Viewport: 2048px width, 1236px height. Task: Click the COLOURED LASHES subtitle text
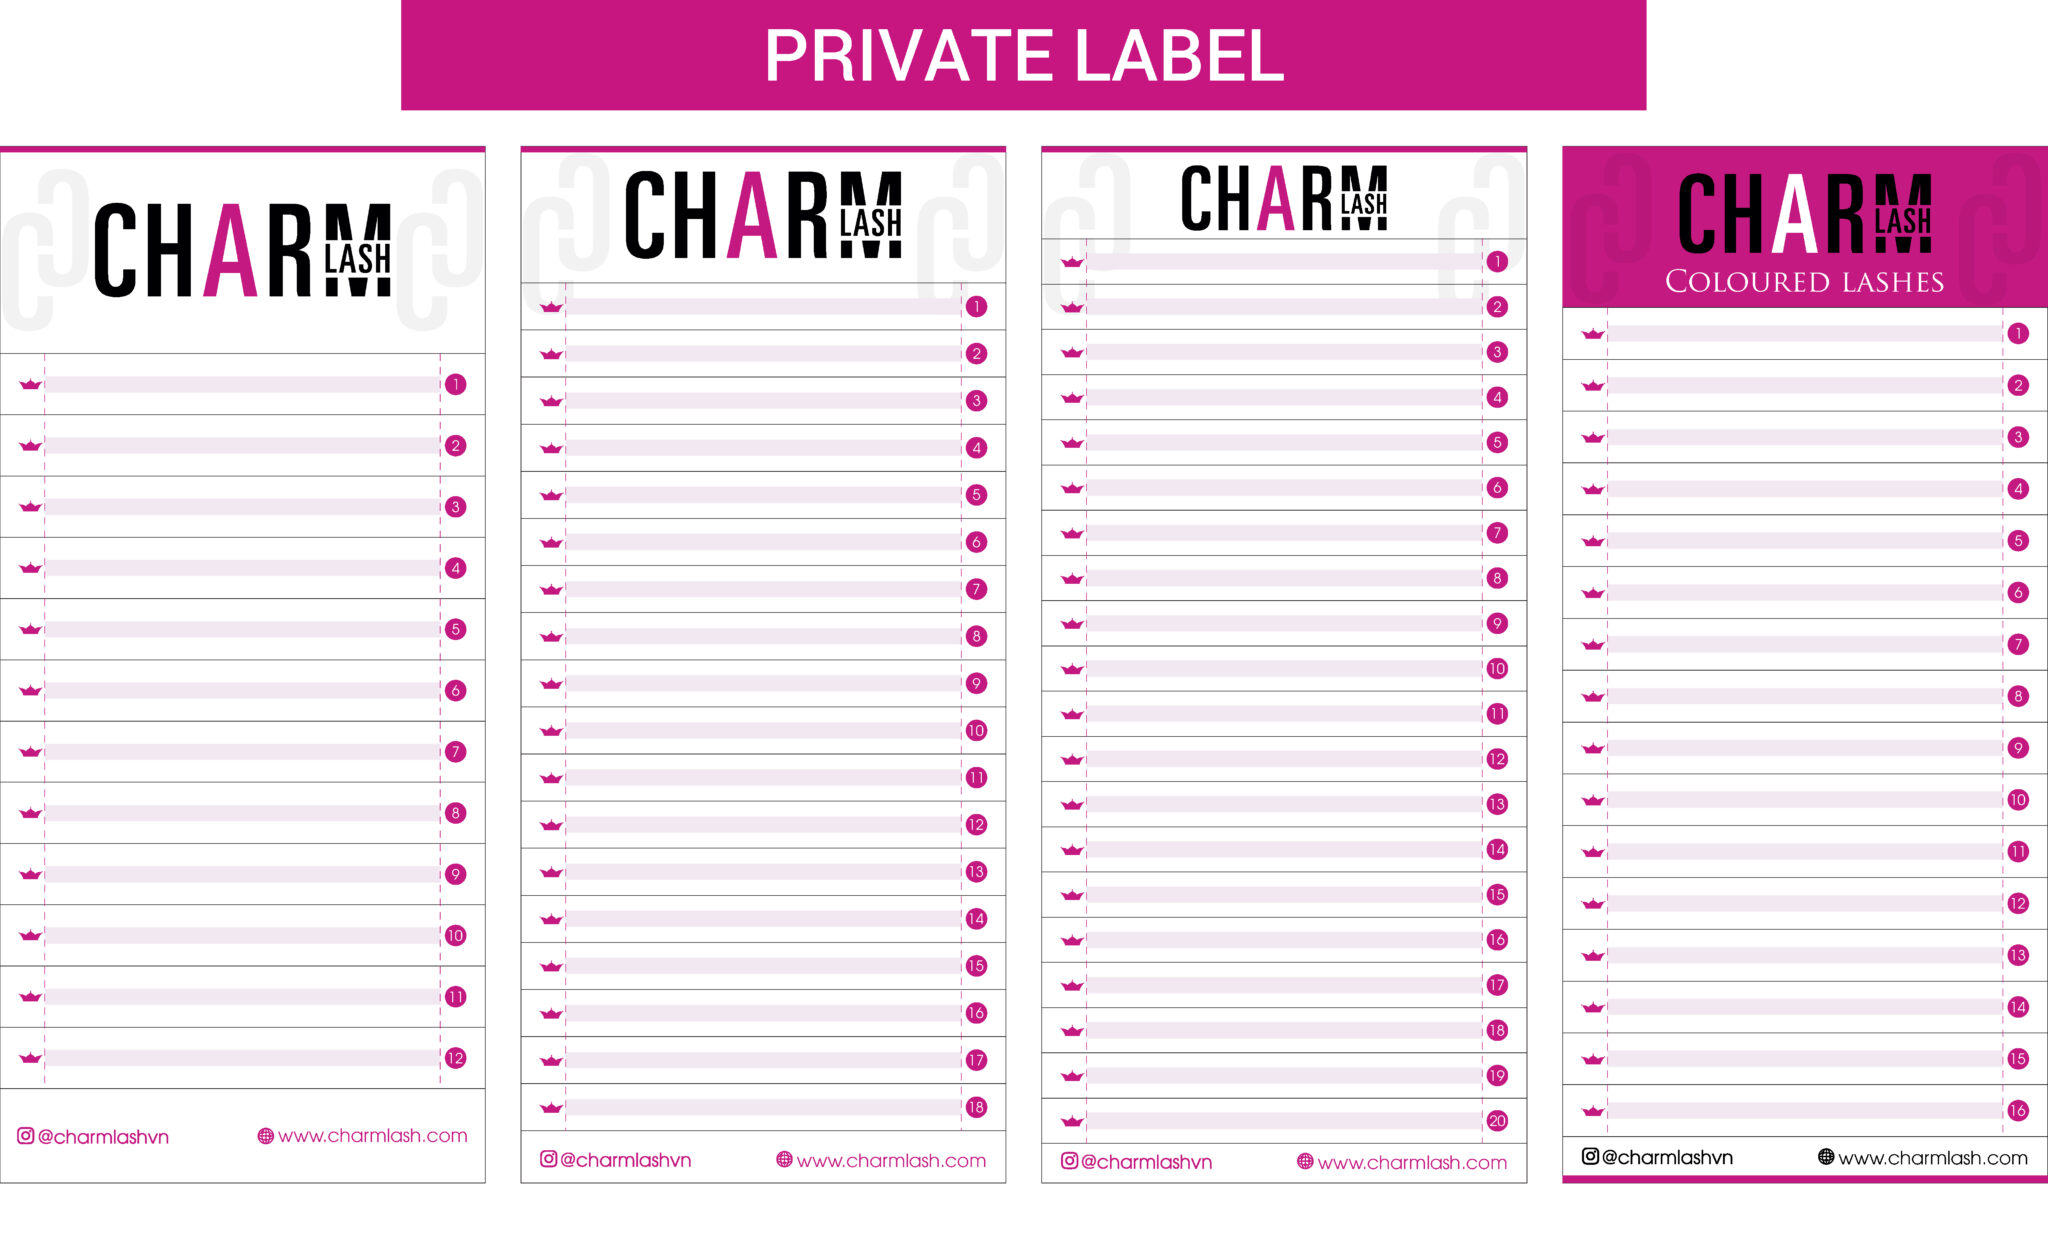pyautogui.click(x=1805, y=281)
